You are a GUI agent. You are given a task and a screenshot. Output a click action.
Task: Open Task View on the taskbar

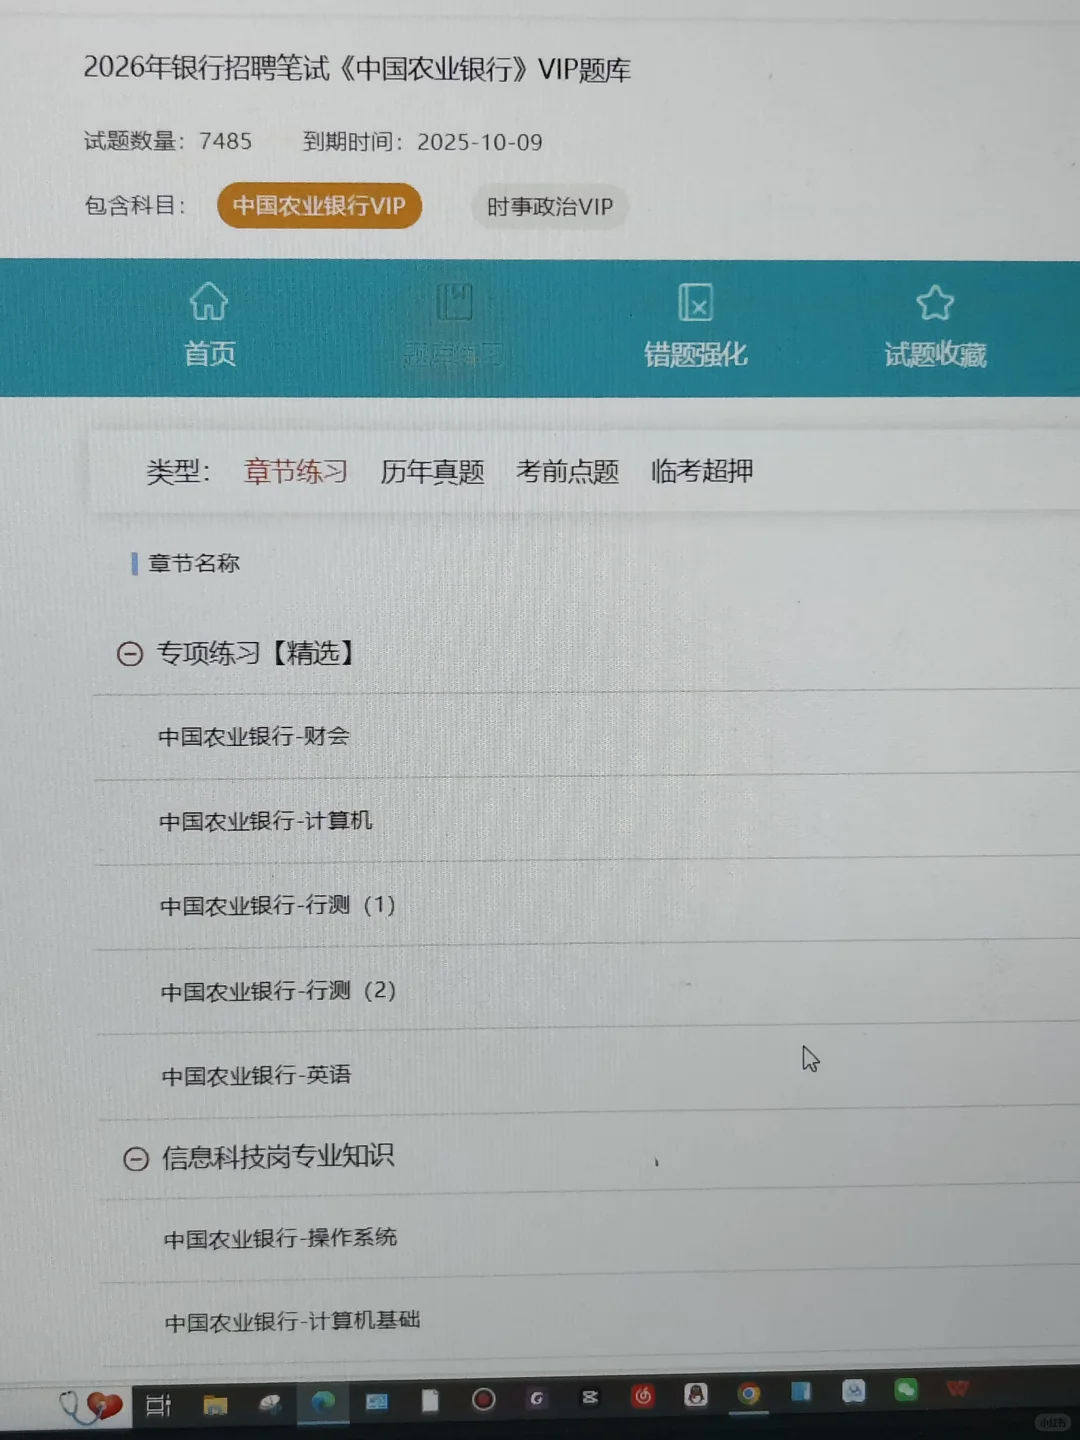(x=158, y=1405)
